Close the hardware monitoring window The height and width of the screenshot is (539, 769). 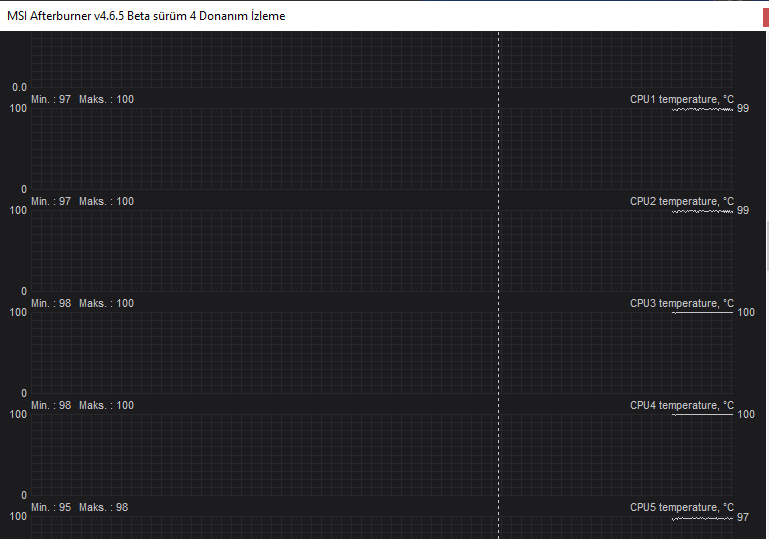[766, 18]
